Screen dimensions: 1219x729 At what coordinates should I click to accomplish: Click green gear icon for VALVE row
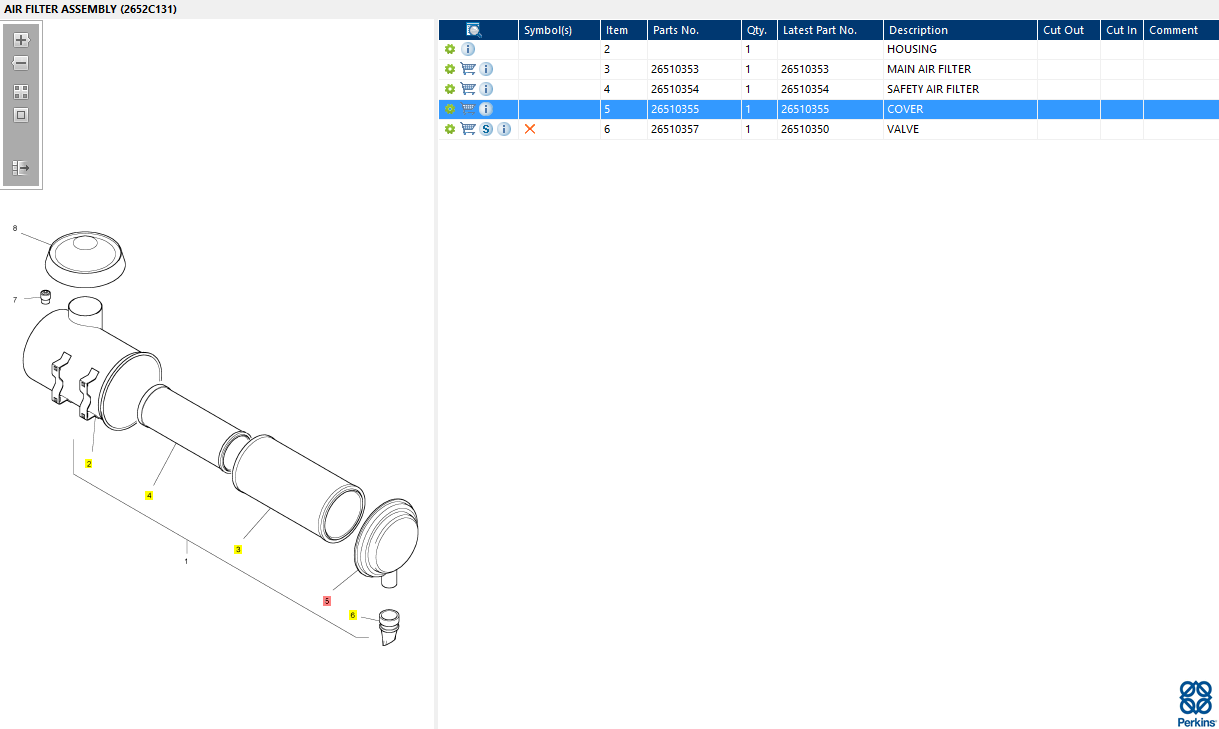tap(450, 129)
